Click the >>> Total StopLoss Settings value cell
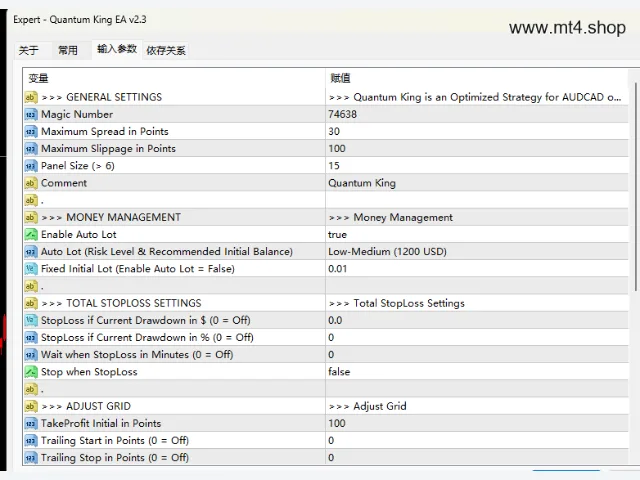This screenshot has width=640, height=480. [477, 303]
